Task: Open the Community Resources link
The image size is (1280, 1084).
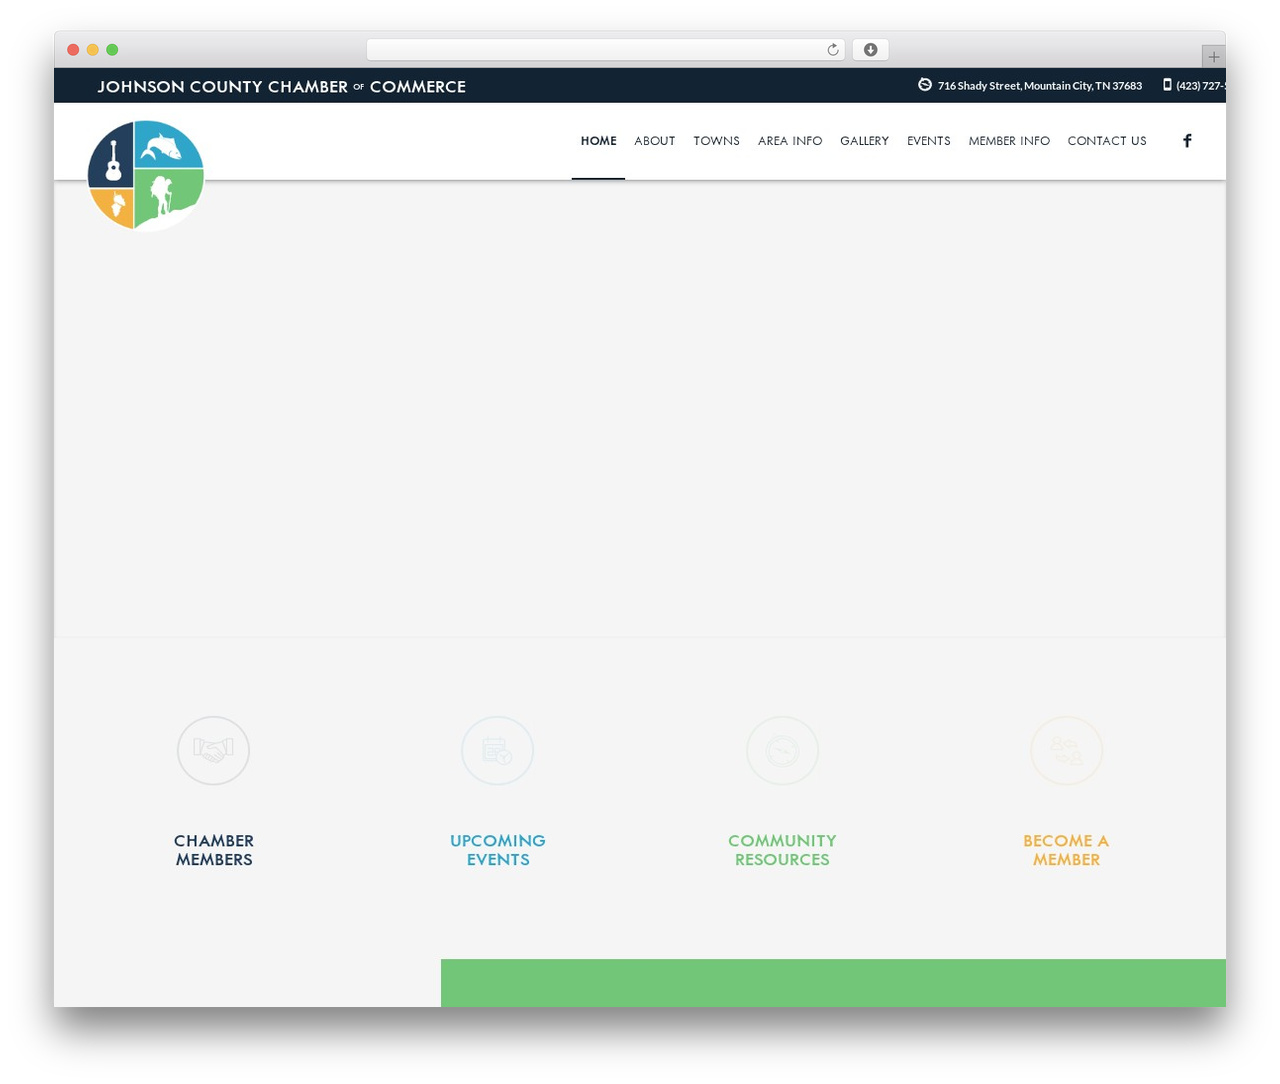Action: point(782,850)
